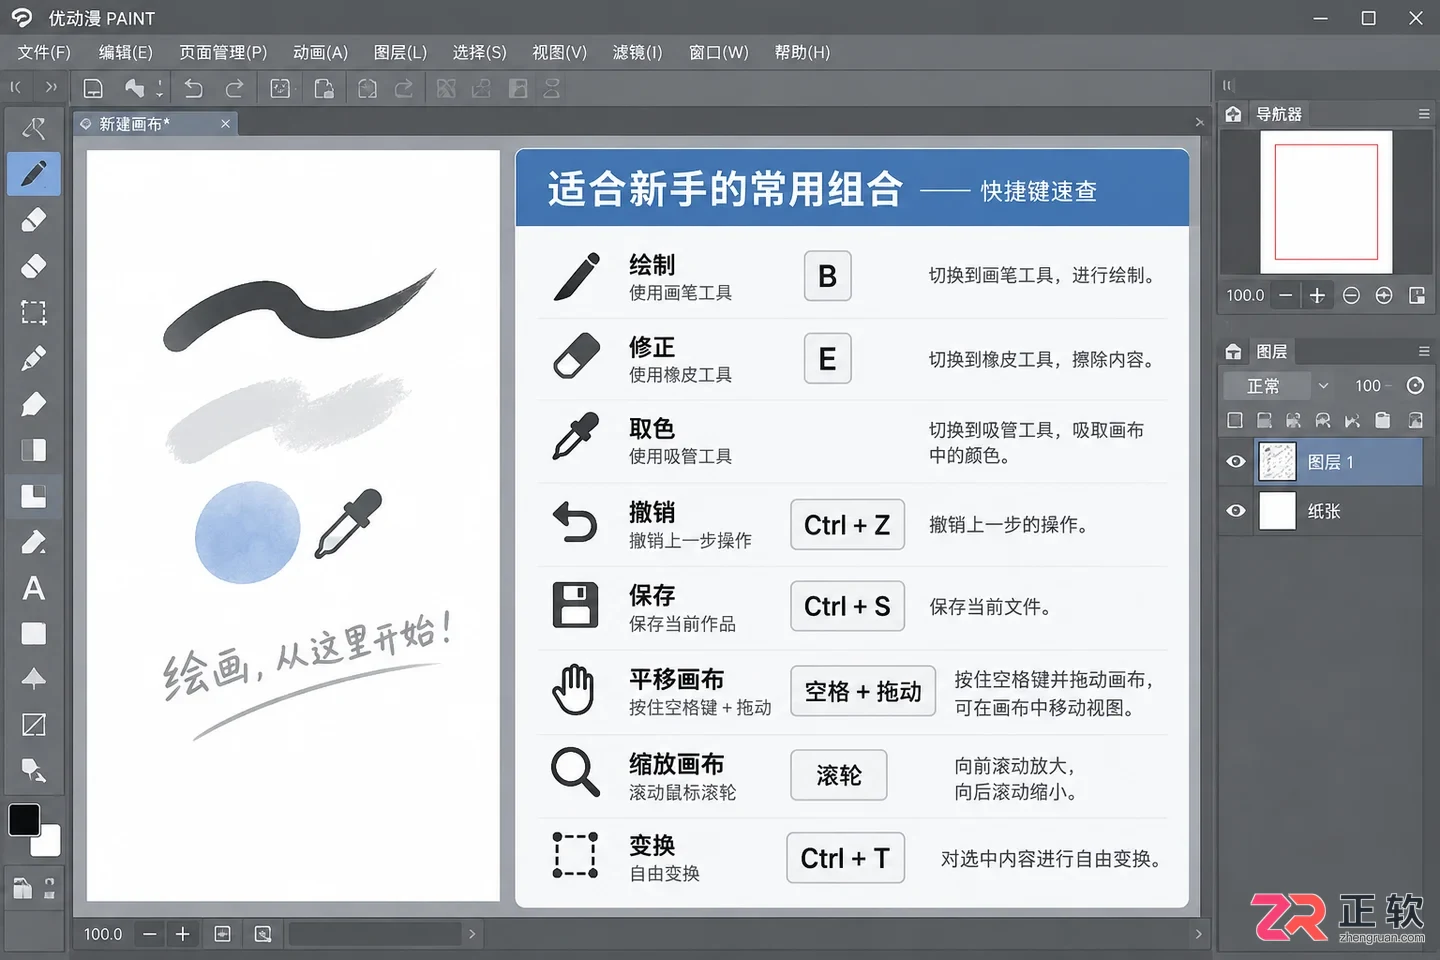1440x960 pixels.
Task: Click the fit-to-screen button in status bar
Action: click(x=223, y=934)
